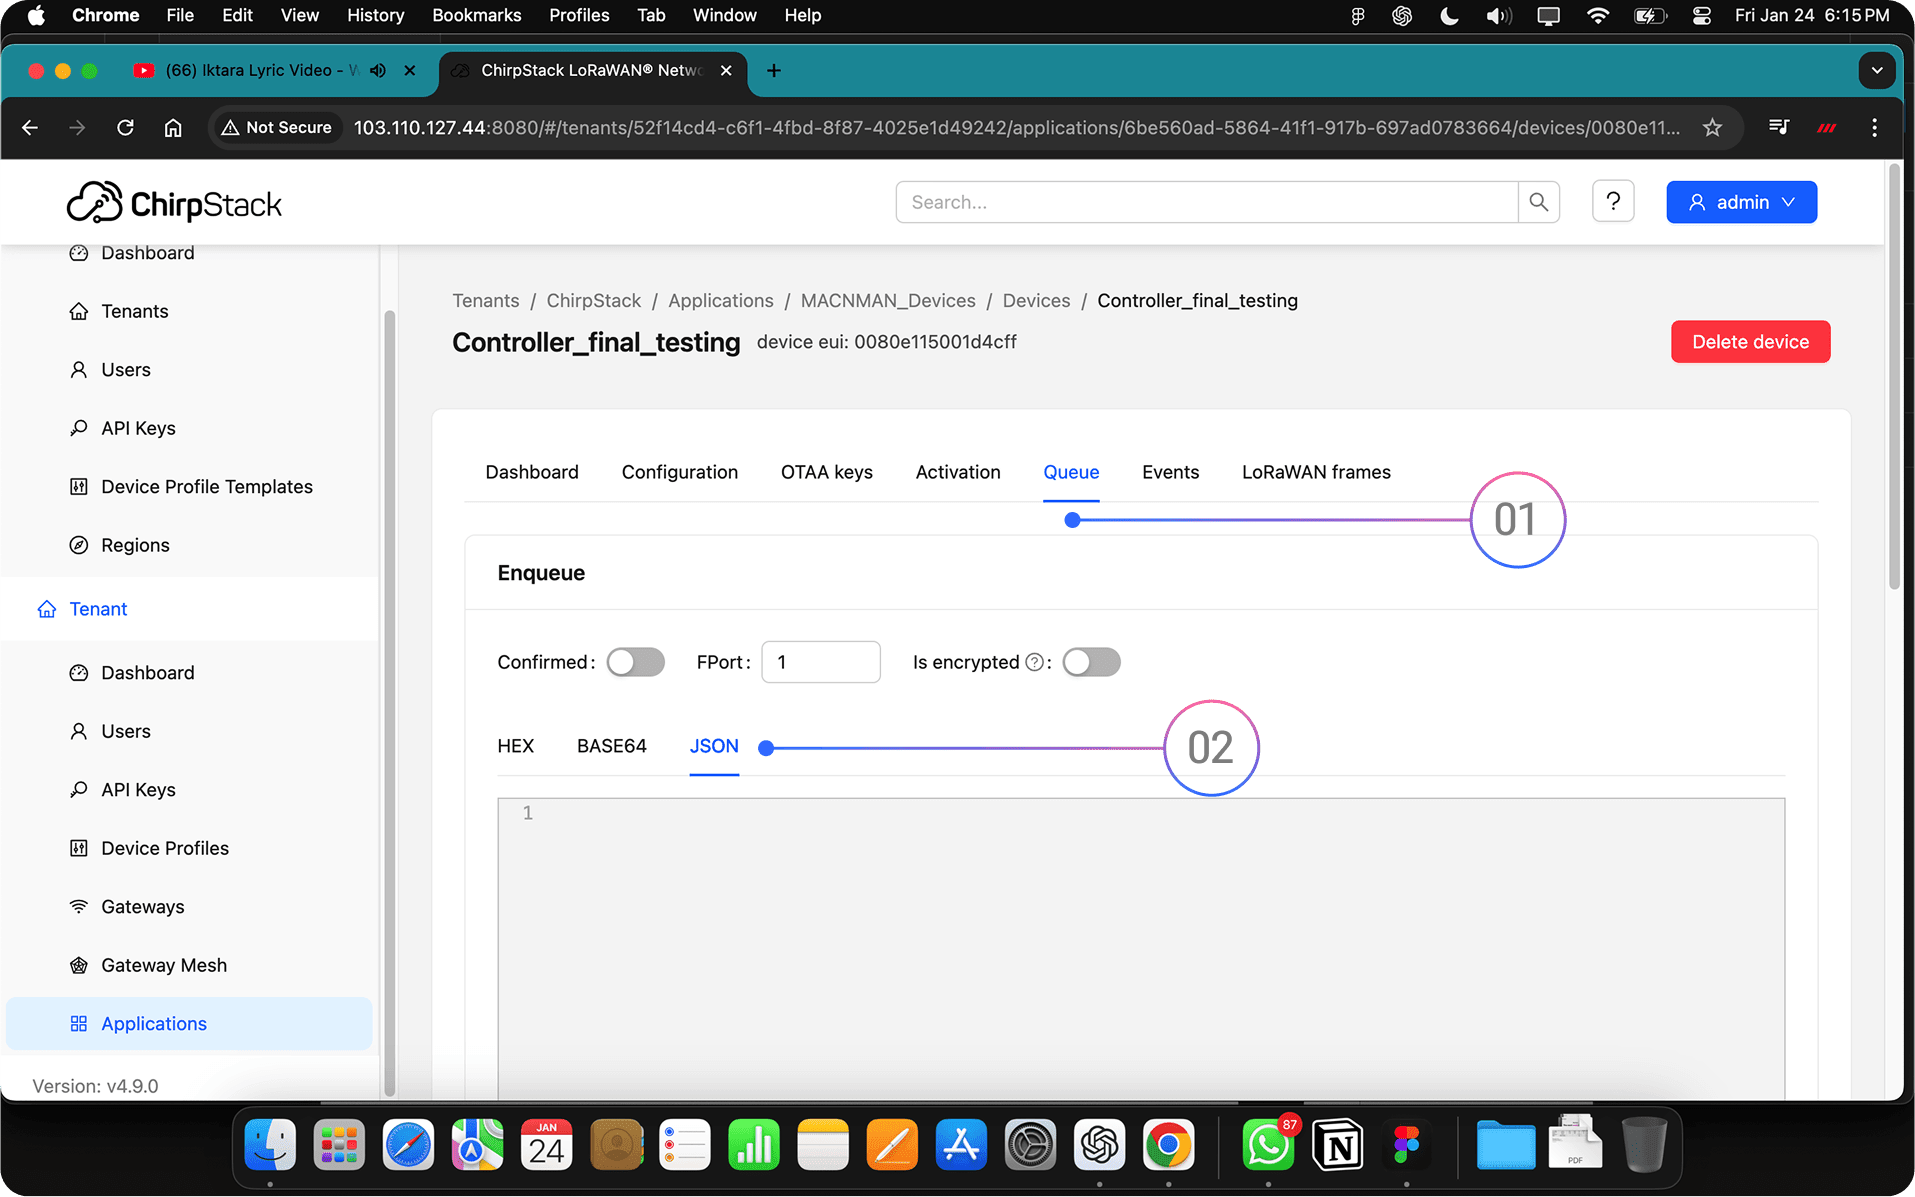
Task: Toggle the Confirmed switch
Action: click(x=635, y=662)
